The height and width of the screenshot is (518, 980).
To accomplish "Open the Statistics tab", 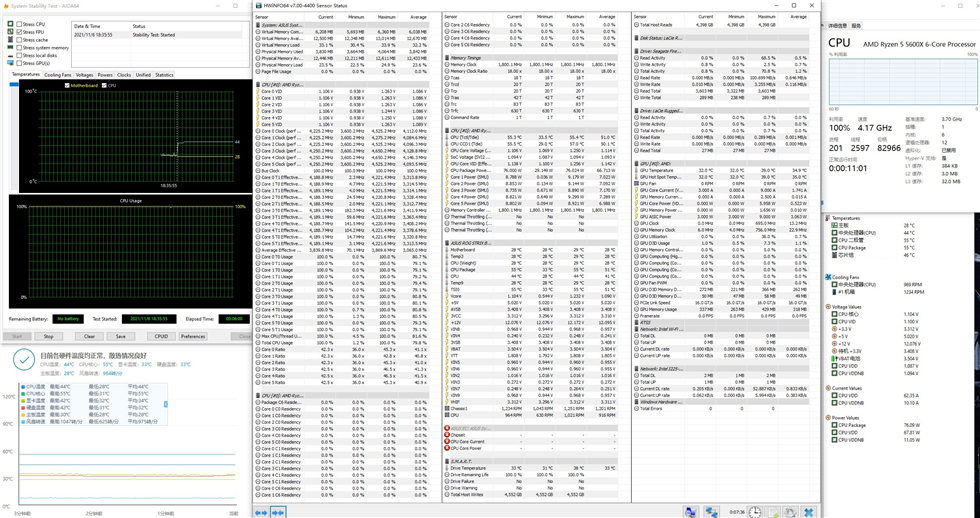I will tap(164, 75).
